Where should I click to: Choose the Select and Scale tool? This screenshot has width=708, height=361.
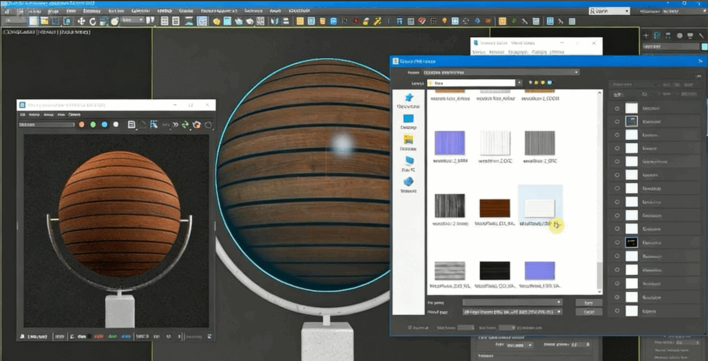tap(104, 21)
